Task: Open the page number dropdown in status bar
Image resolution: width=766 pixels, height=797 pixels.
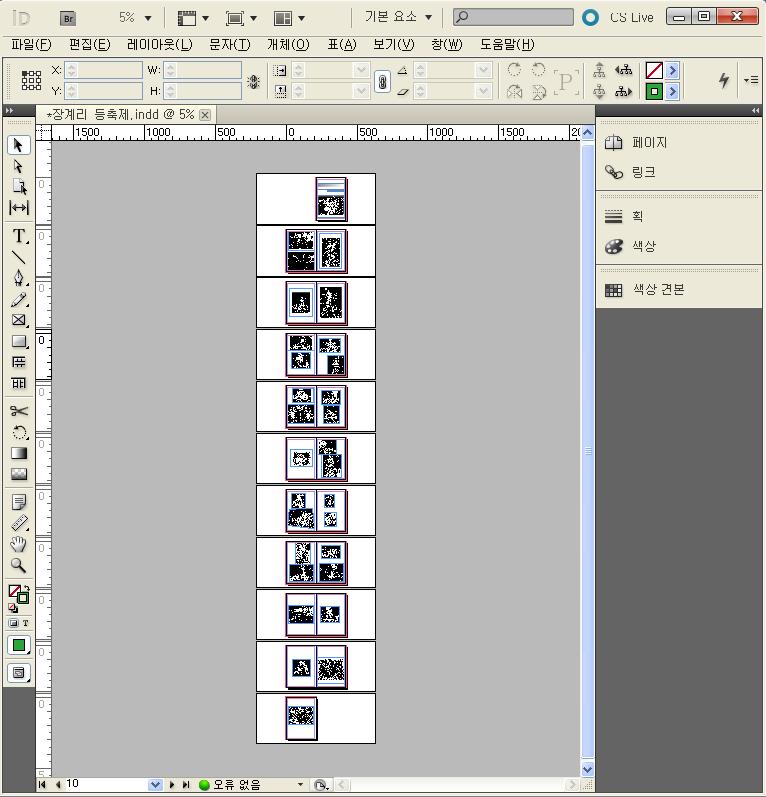Action: tap(155, 785)
